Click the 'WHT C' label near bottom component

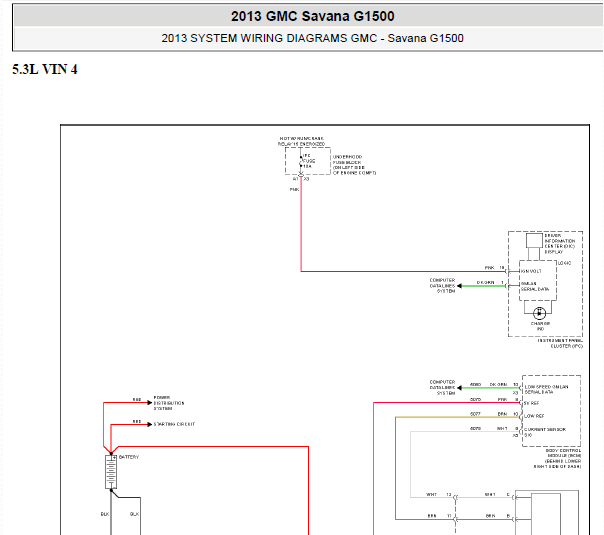coord(497,495)
